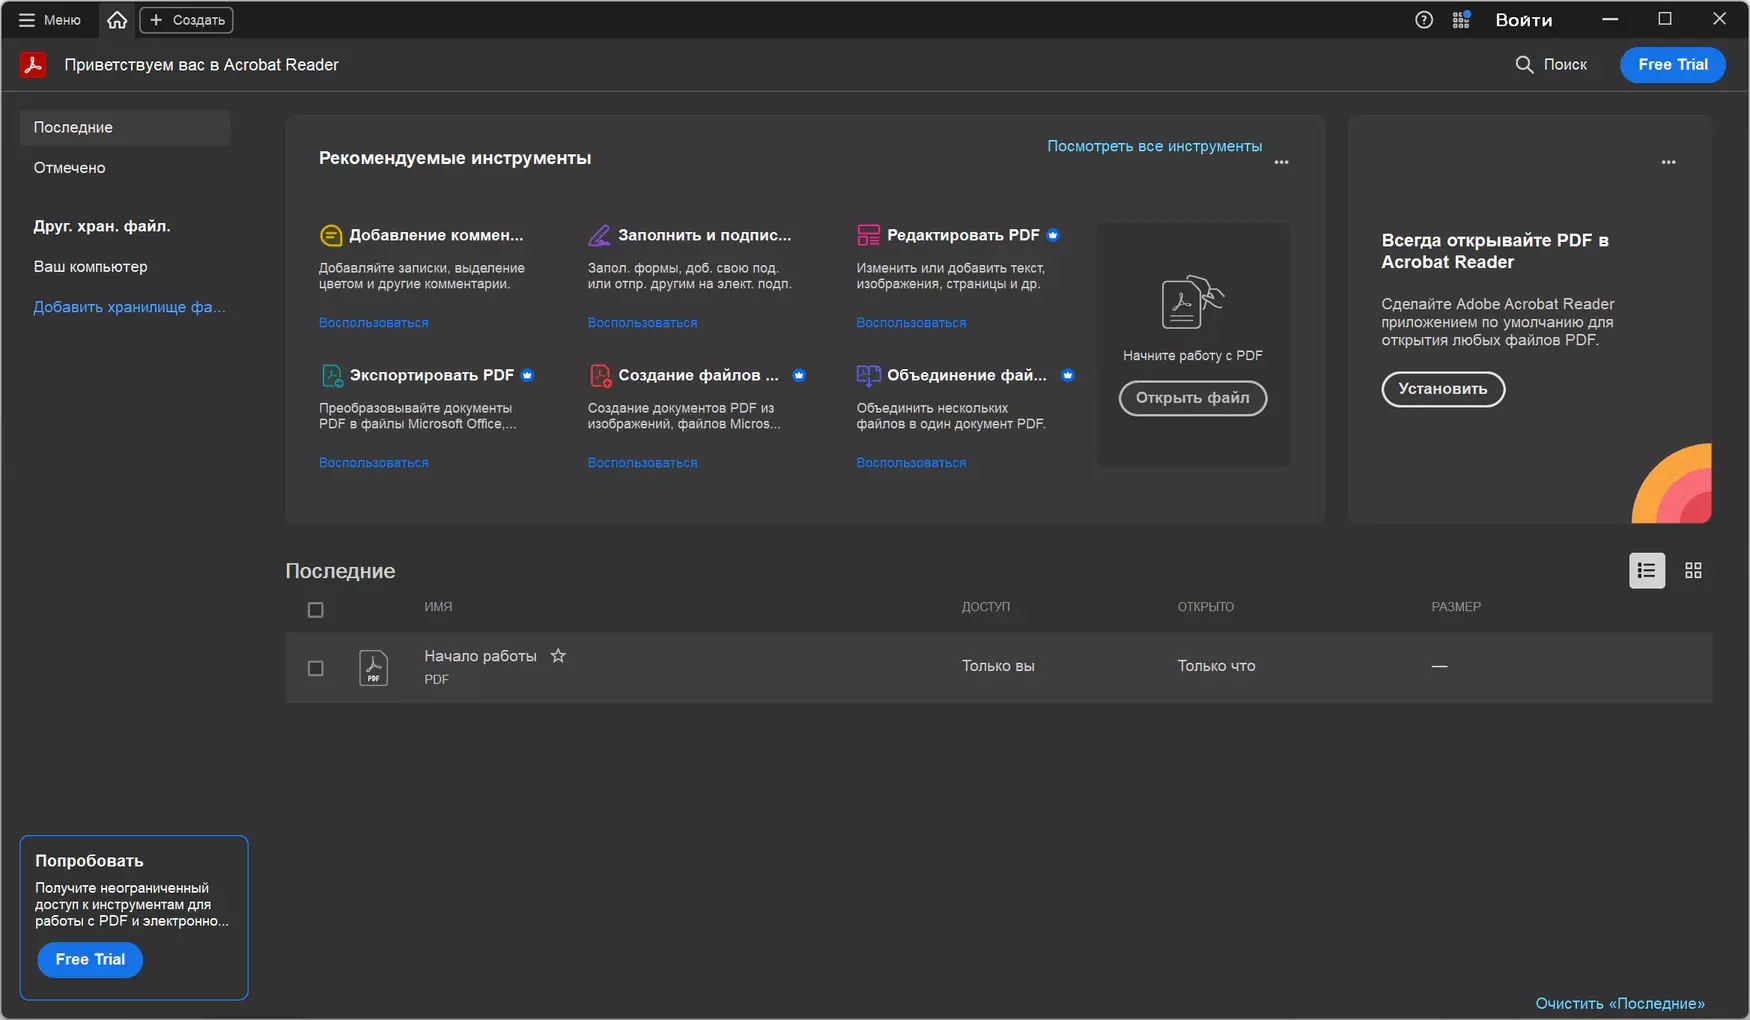The height and width of the screenshot is (1020, 1750).
Task: Star the Начало работы file
Action: 558,656
